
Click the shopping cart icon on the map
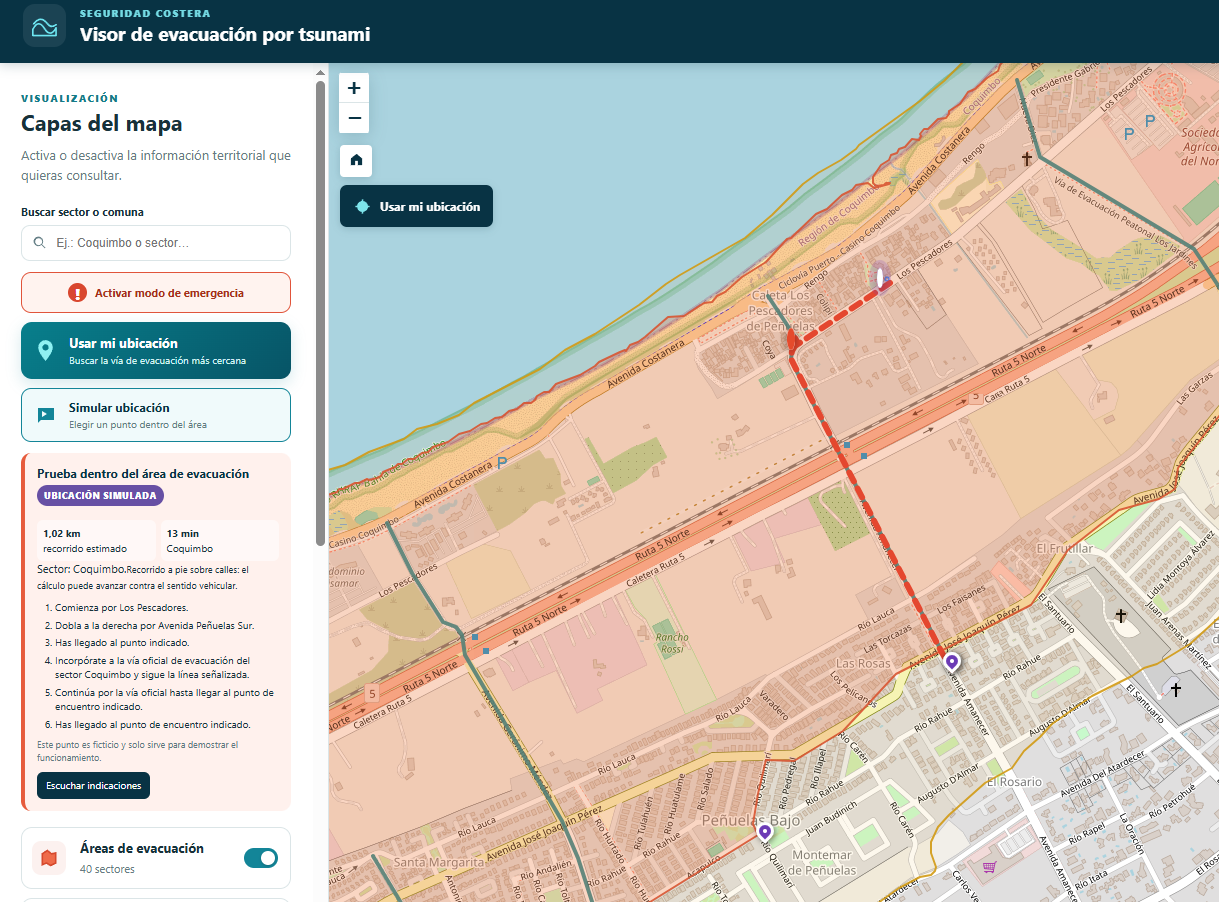point(989,866)
